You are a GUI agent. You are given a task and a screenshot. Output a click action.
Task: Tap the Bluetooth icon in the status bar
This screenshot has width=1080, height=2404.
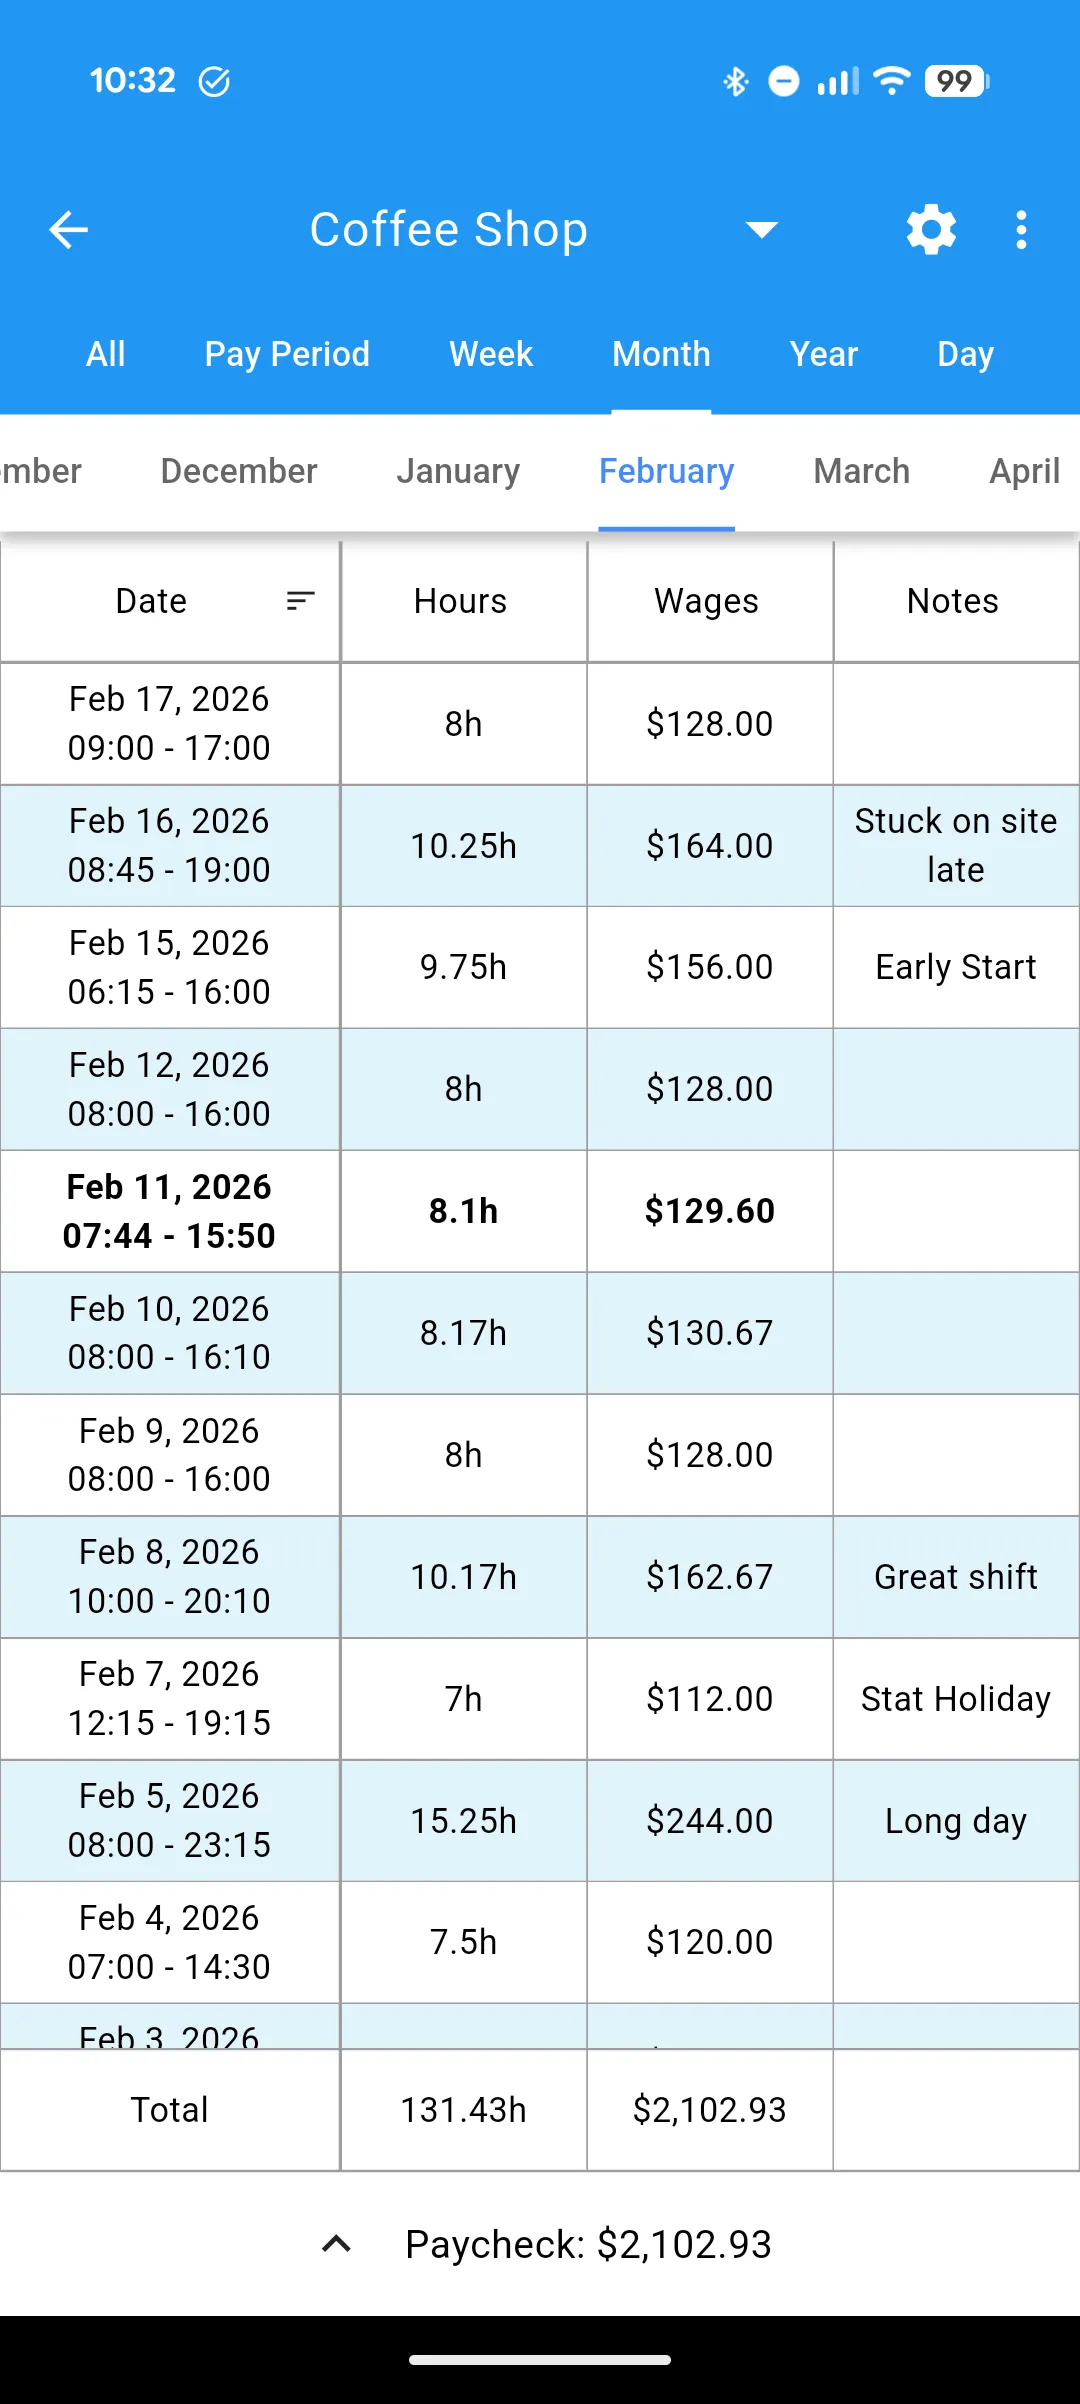[736, 80]
